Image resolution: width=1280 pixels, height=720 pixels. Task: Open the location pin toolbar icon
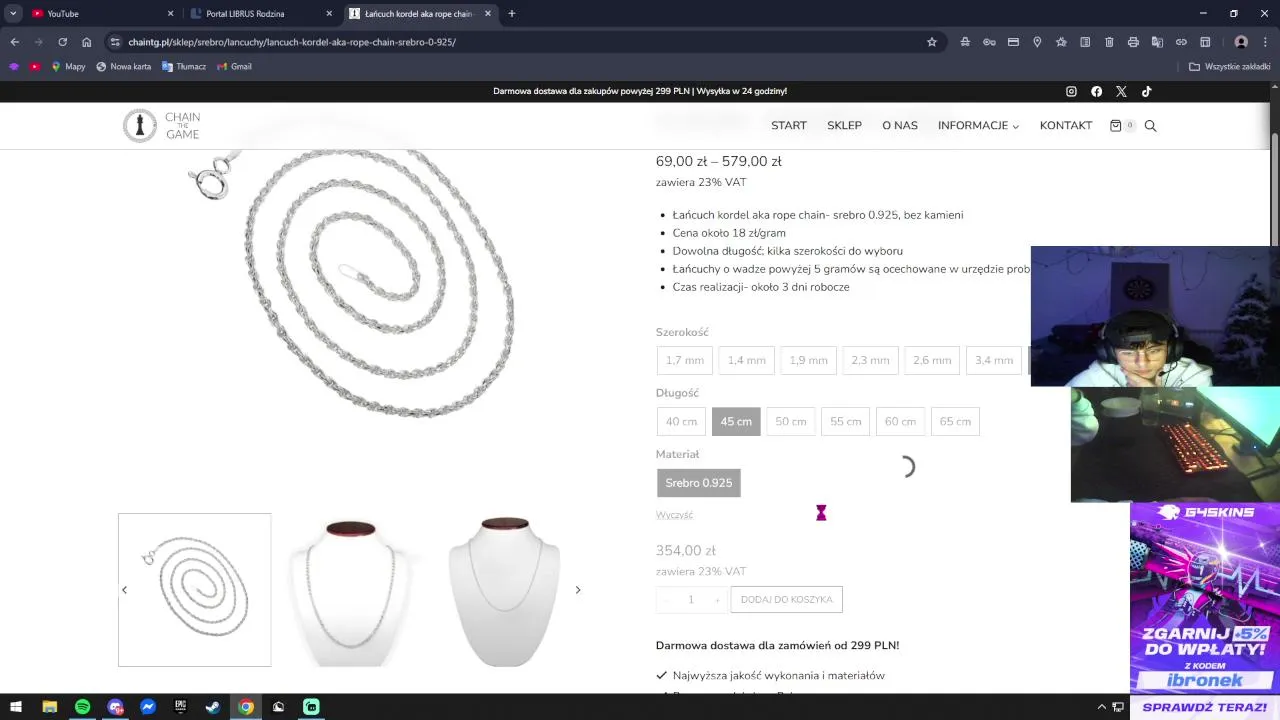[1037, 42]
